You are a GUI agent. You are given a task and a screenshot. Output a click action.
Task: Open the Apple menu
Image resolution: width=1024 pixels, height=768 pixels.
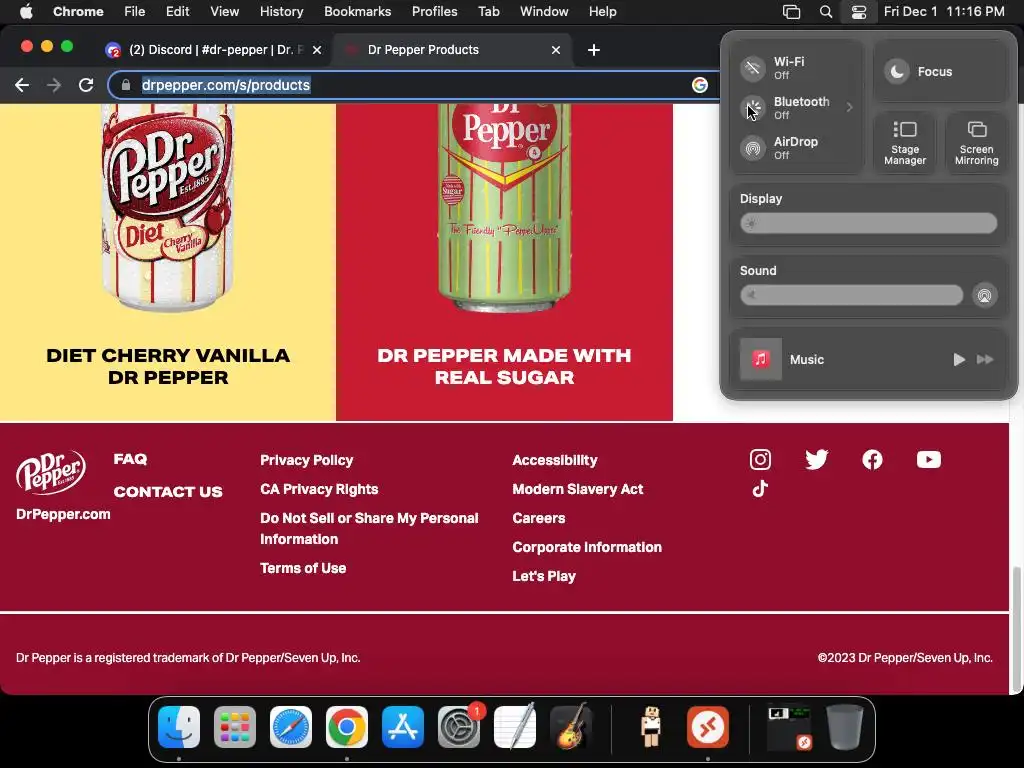click(26, 12)
